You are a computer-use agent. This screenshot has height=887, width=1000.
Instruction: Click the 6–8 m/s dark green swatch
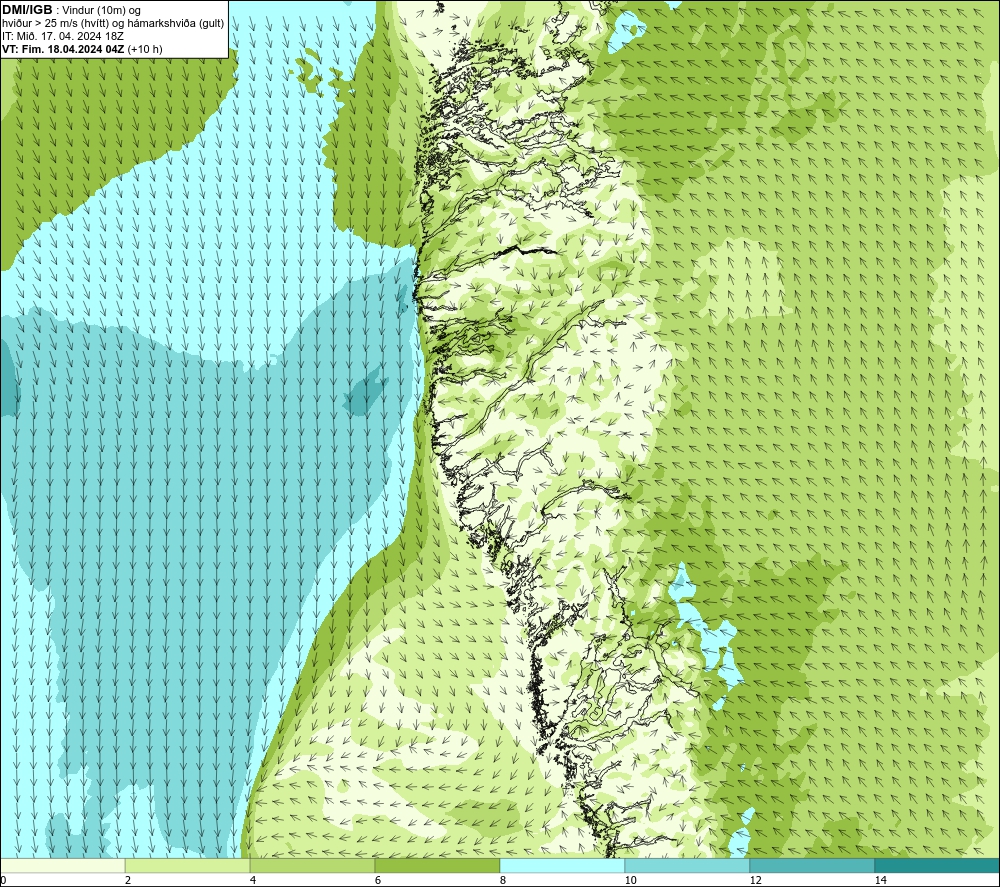(438, 865)
